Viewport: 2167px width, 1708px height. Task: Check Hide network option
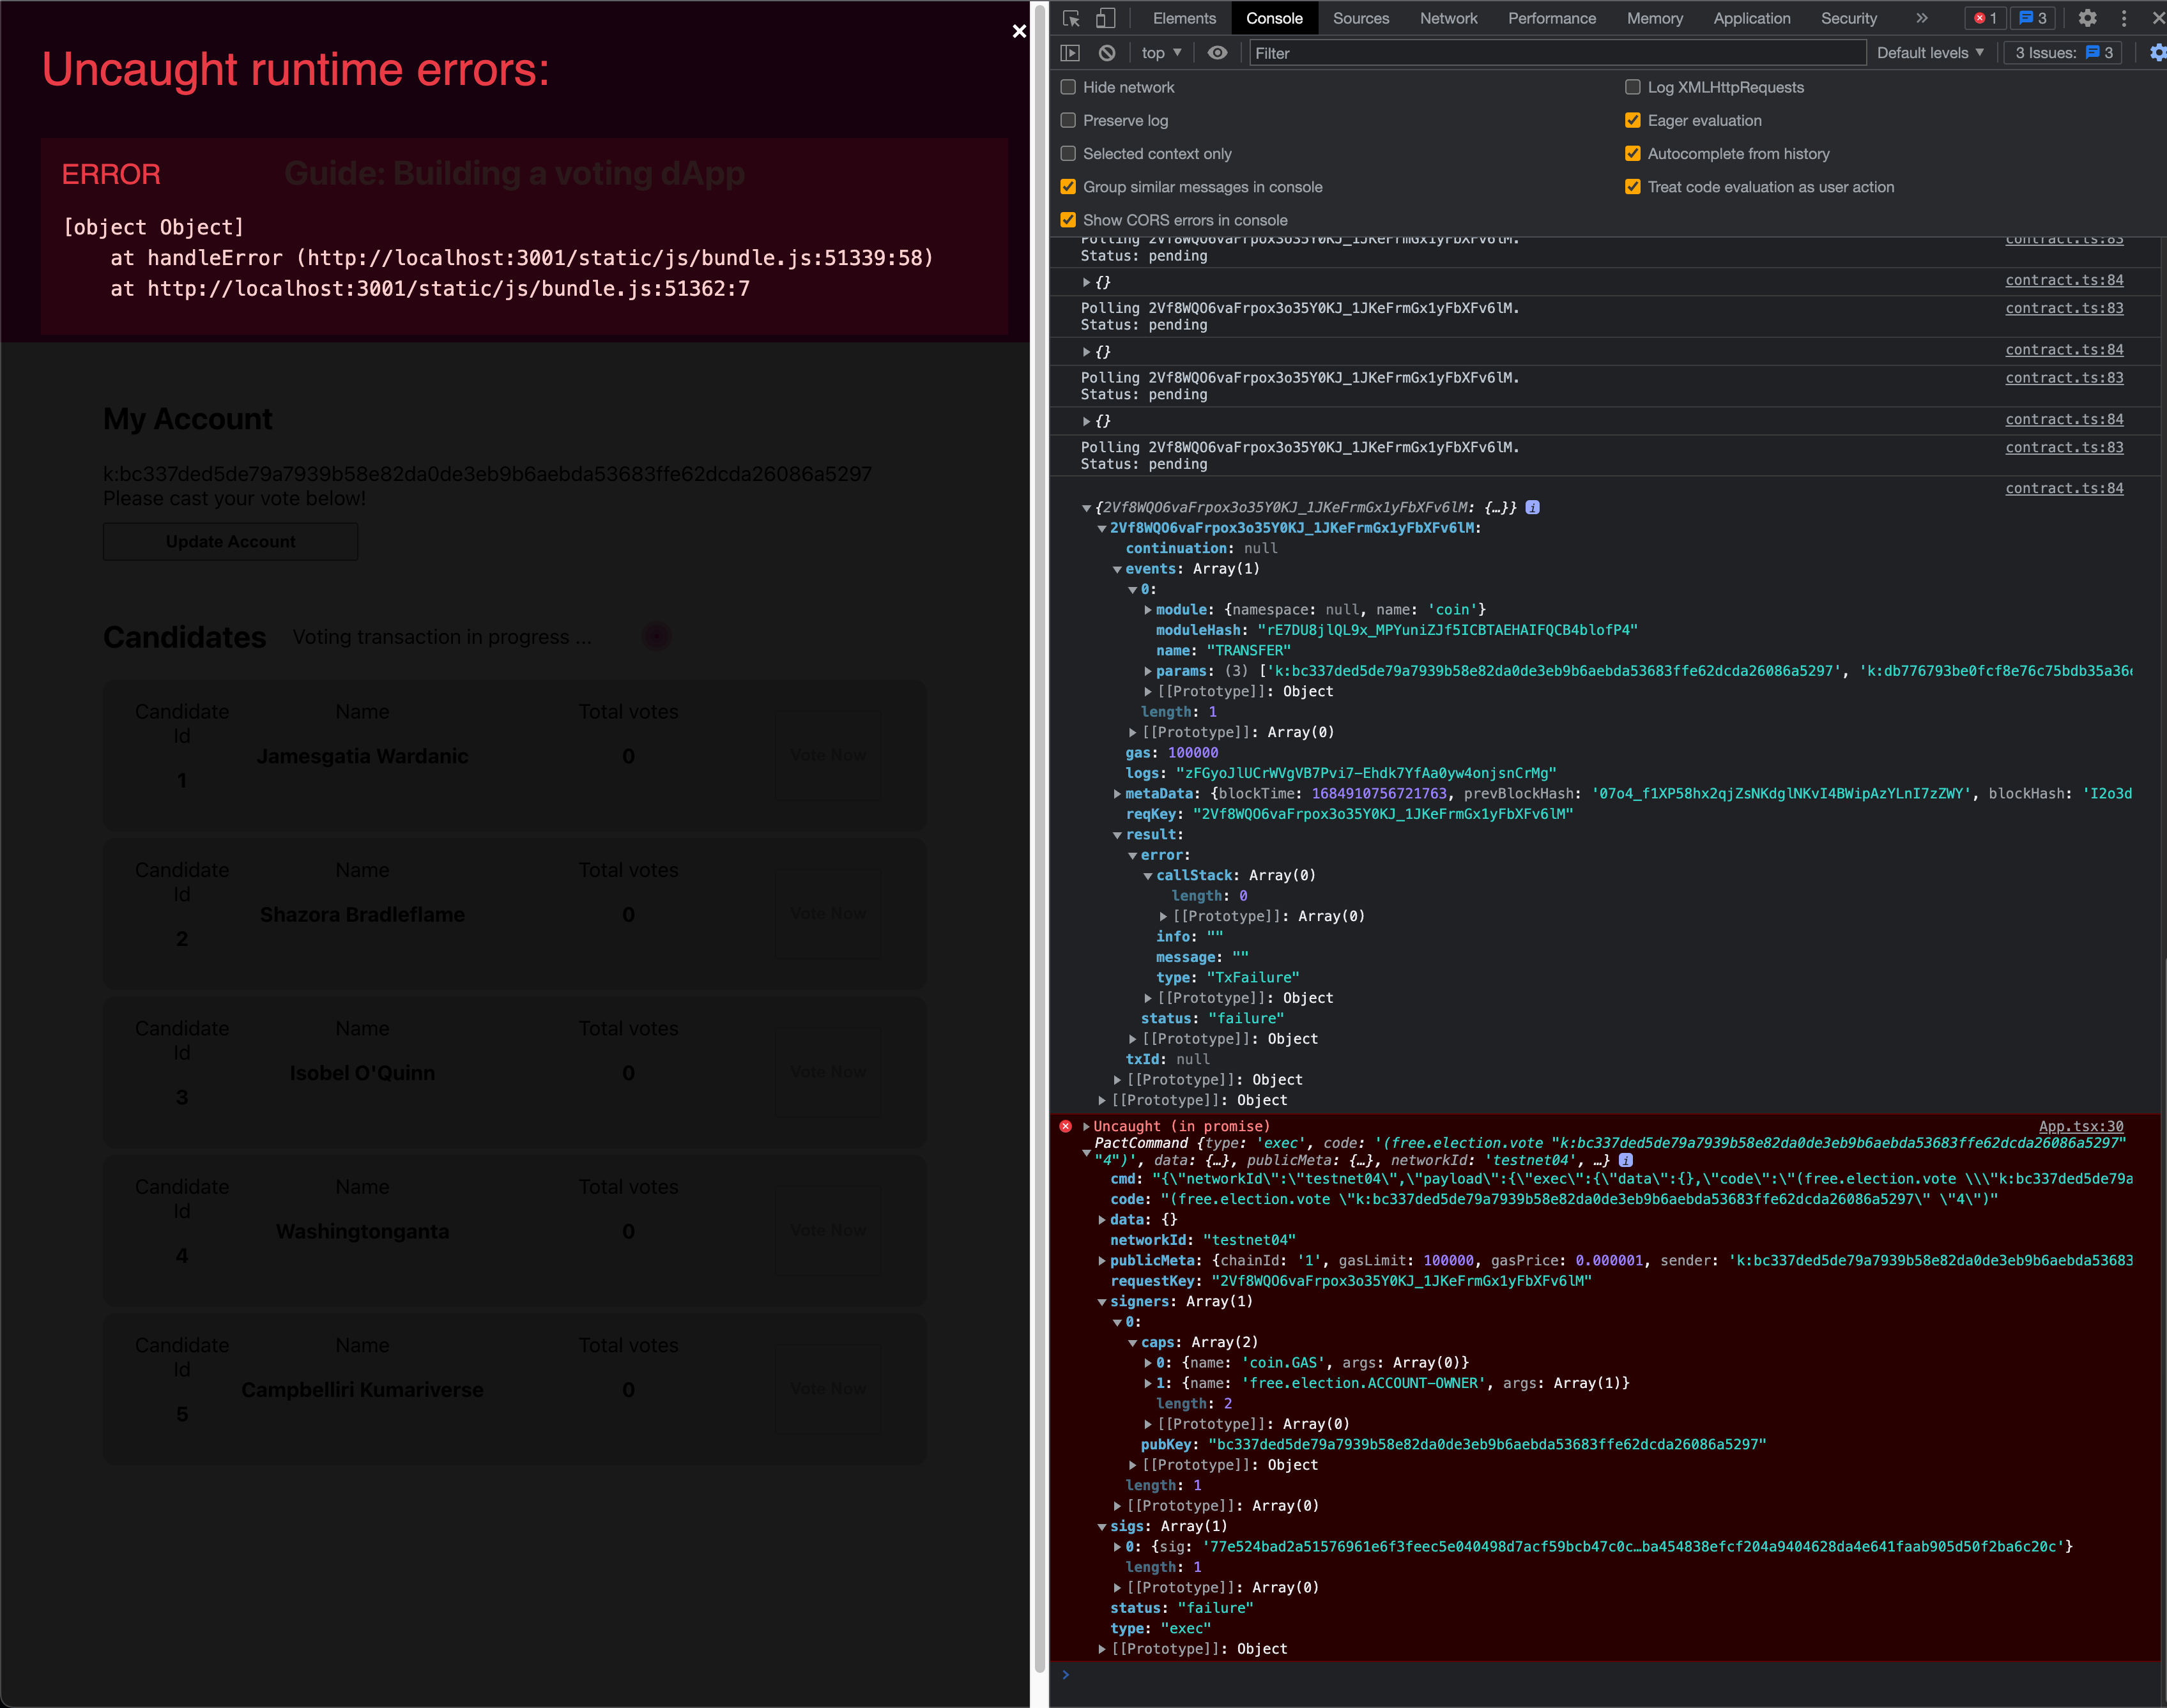click(1068, 87)
